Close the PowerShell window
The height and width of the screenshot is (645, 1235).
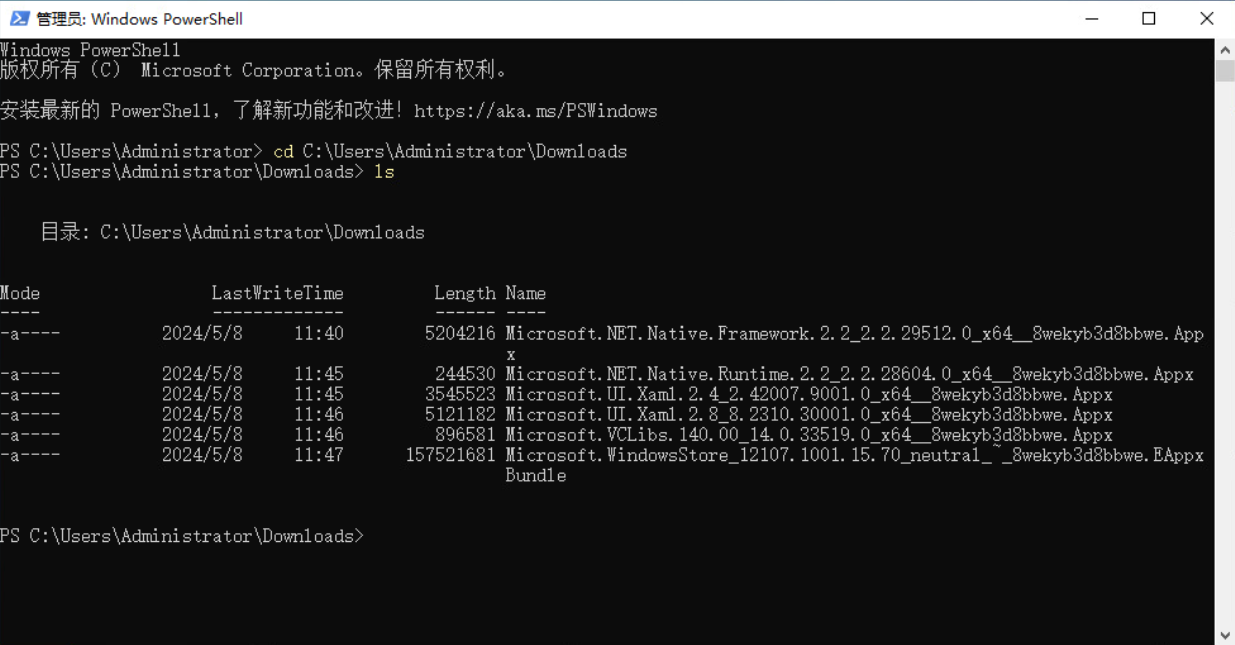tap(1206, 19)
